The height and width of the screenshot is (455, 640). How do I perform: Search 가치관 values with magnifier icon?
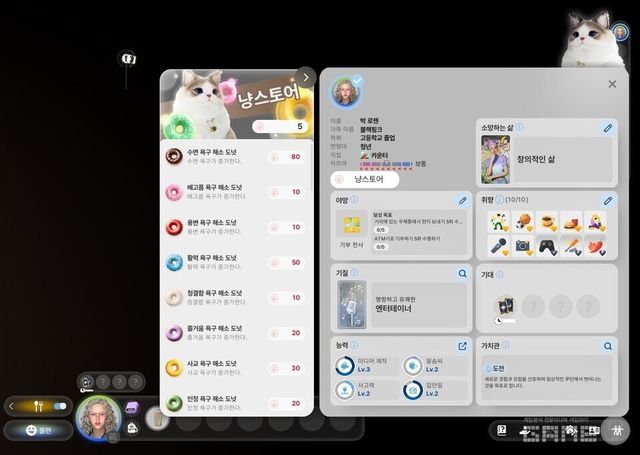click(607, 345)
